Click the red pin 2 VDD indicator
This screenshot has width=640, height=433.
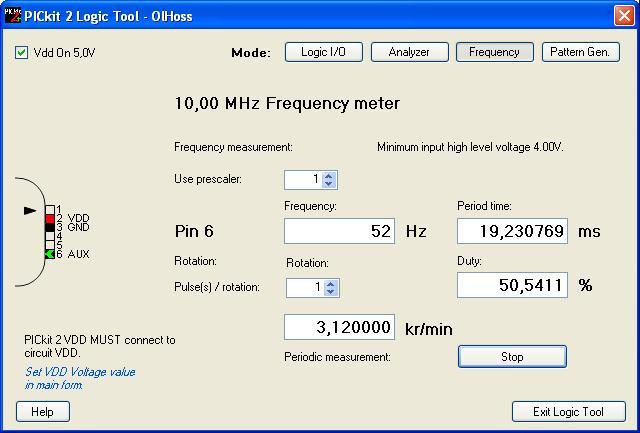pyautogui.click(x=50, y=219)
